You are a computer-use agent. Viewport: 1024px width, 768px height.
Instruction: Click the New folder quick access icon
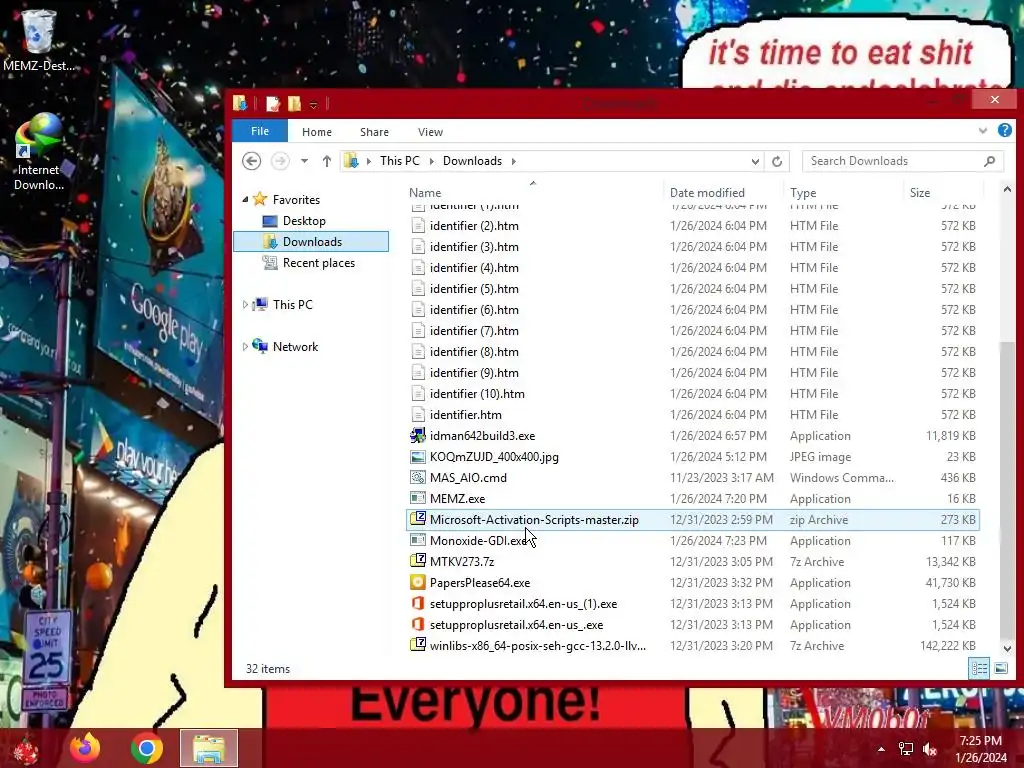294,103
